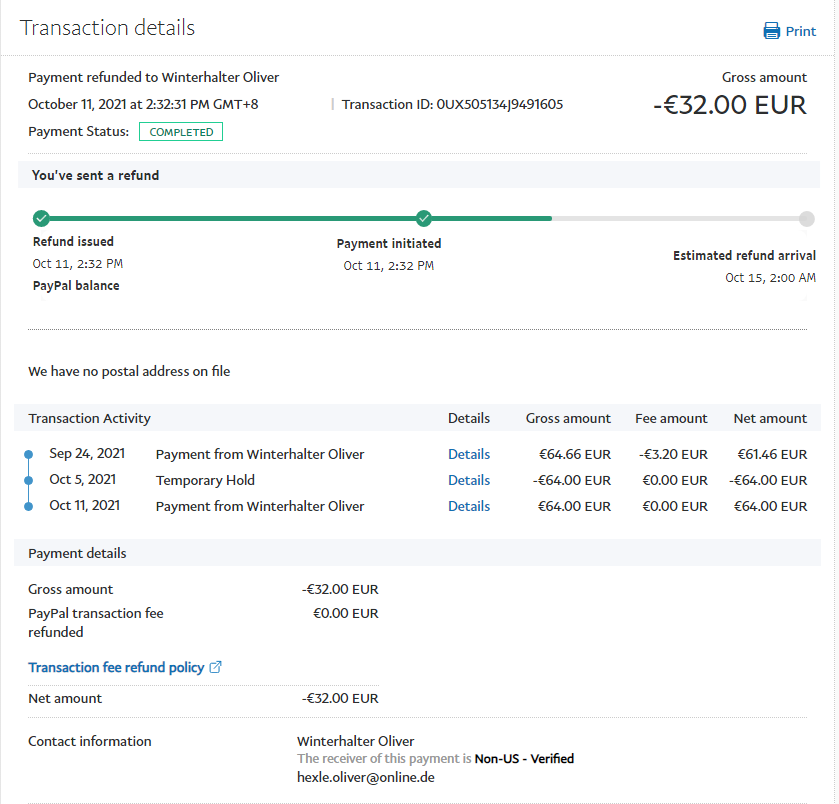Open Details for Oct 11 payment
Image resolution: width=839 pixels, height=804 pixels.
tap(469, 506)
